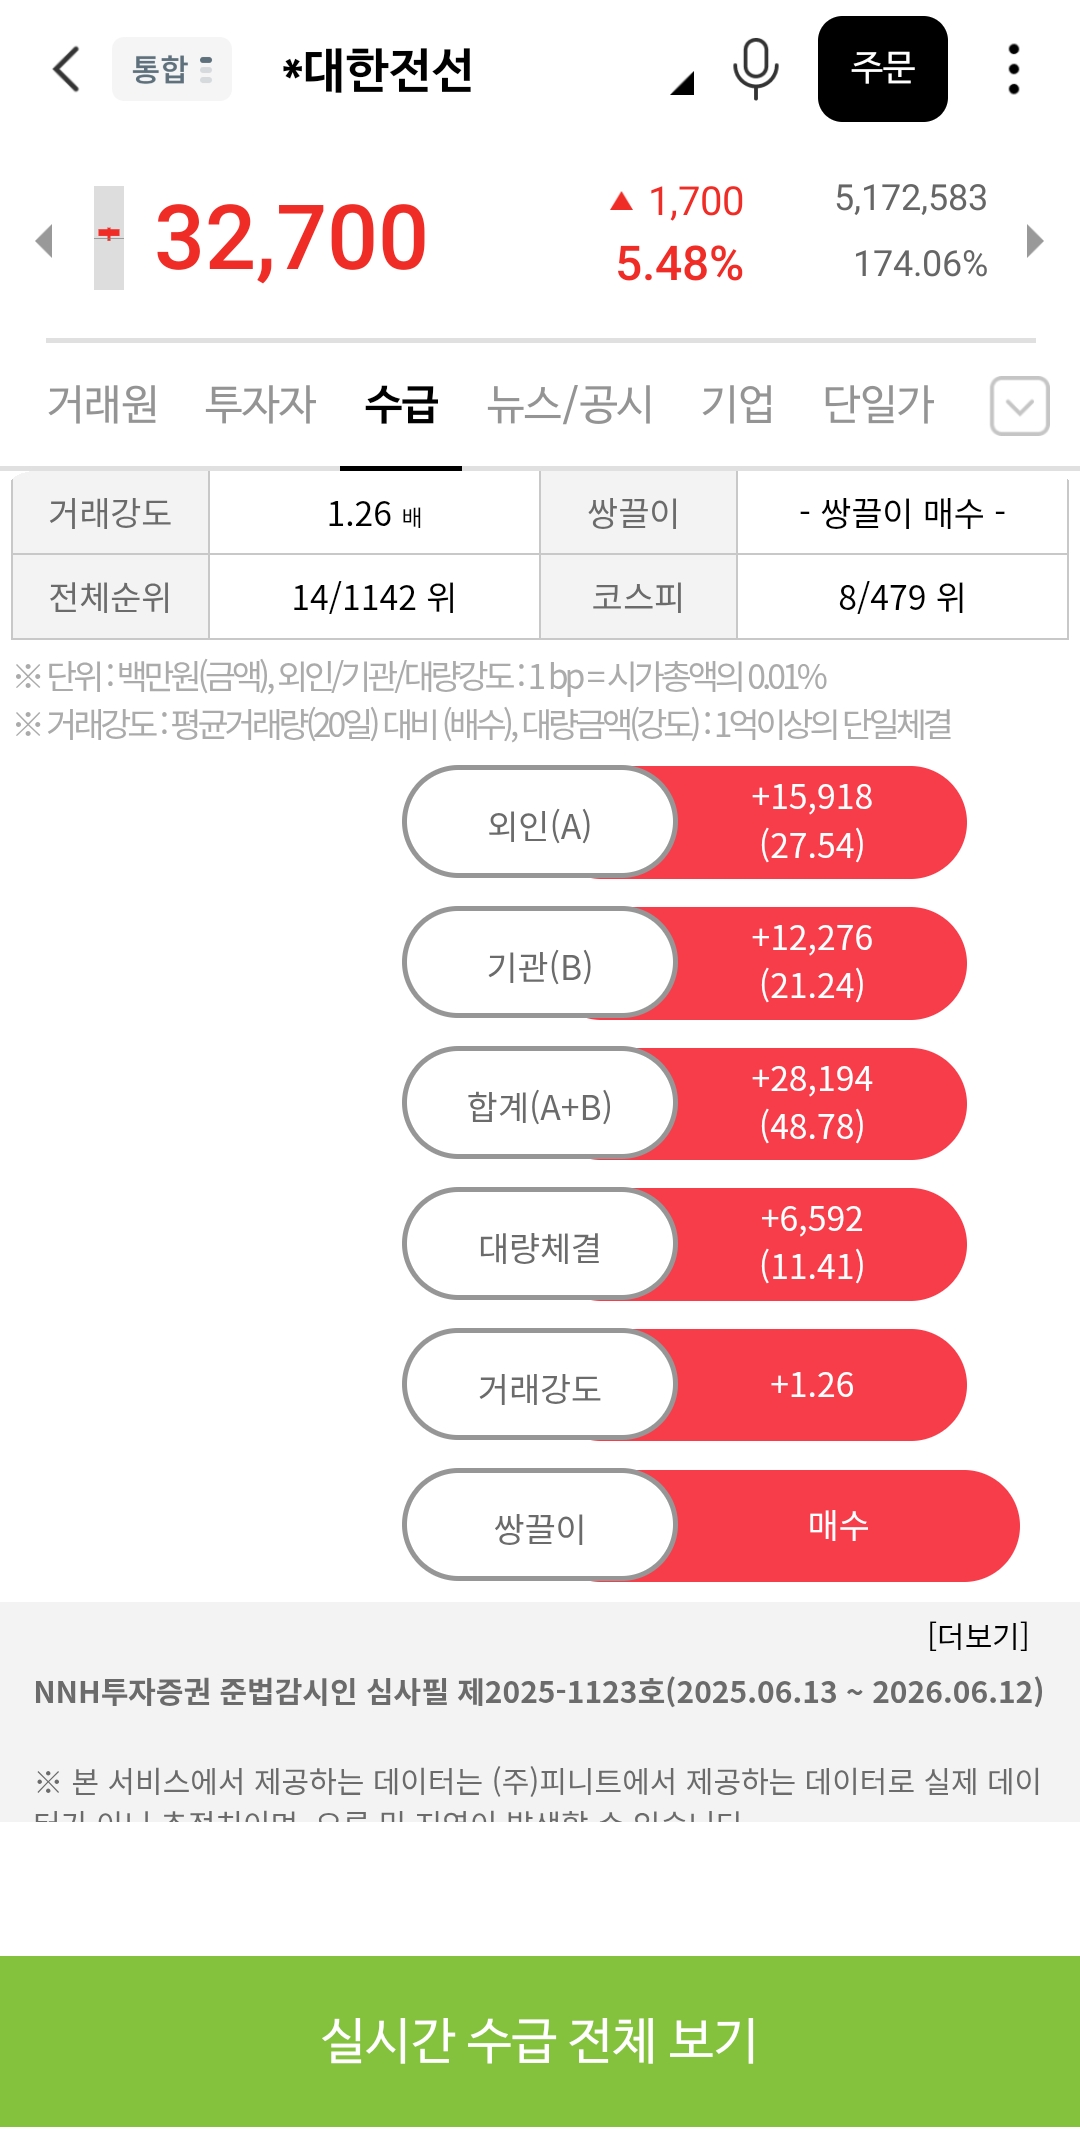Toggle the 통합 market selector
The height and width of the screenshot is (2131, 1080).
tap(172, 69)
